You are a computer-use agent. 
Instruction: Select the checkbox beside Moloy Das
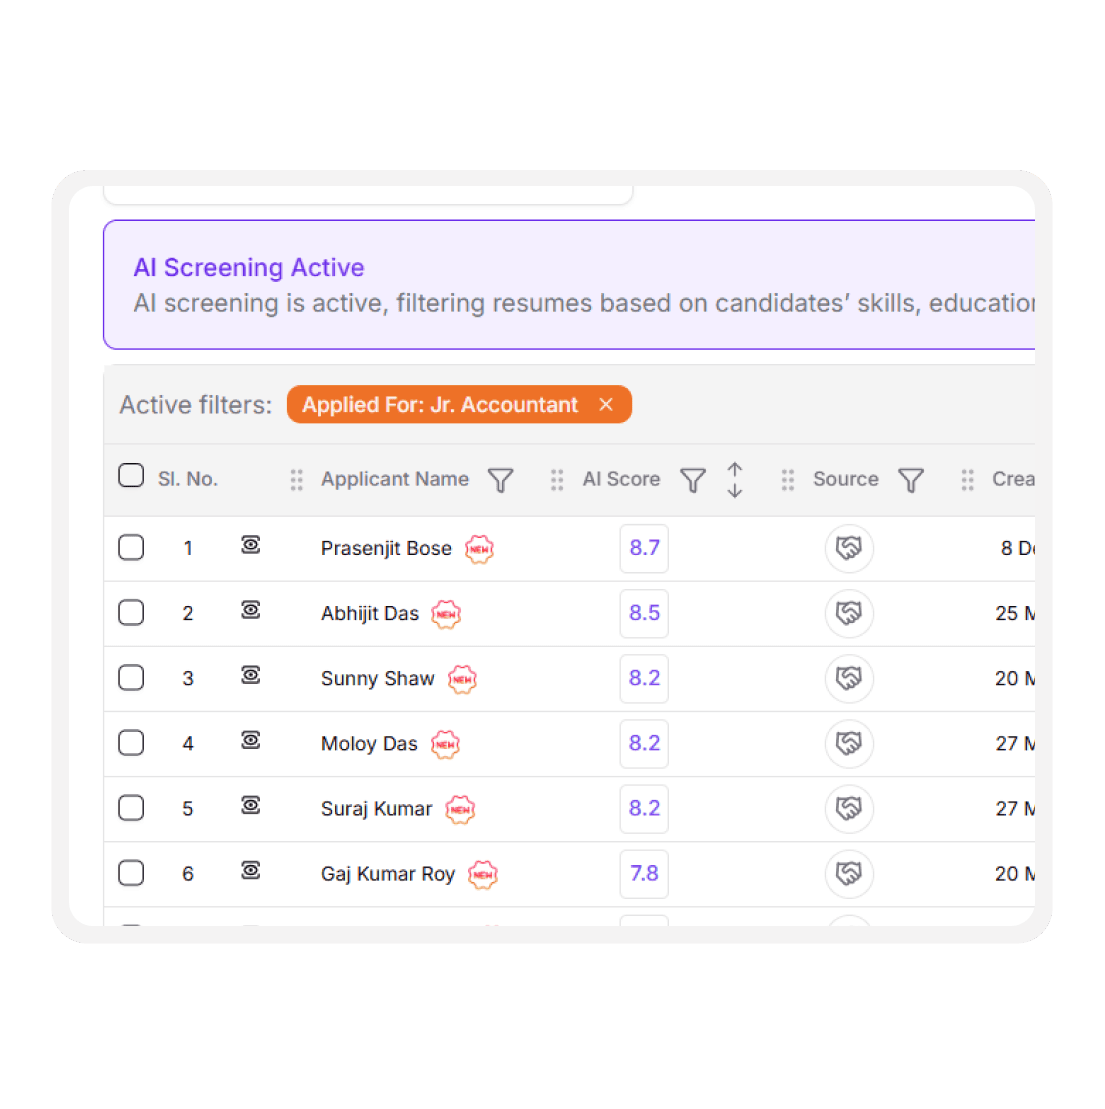tap(131, 742)
